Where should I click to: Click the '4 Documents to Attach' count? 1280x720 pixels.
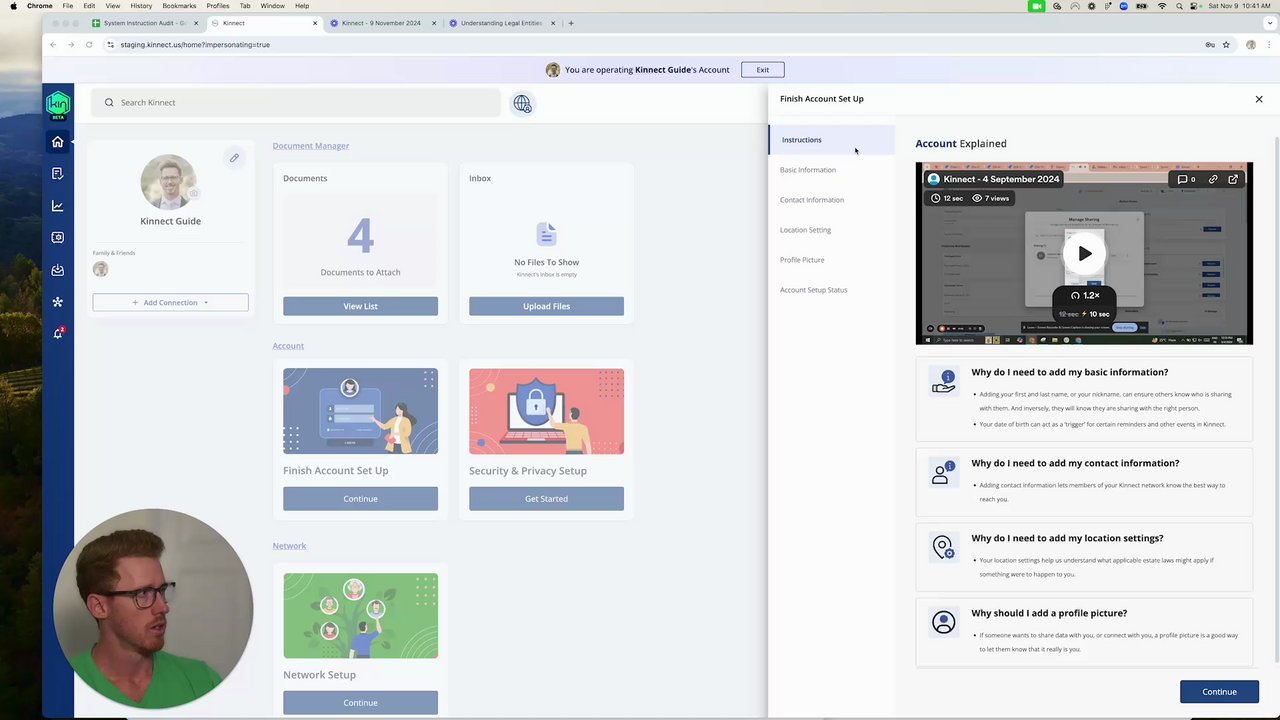360,246
